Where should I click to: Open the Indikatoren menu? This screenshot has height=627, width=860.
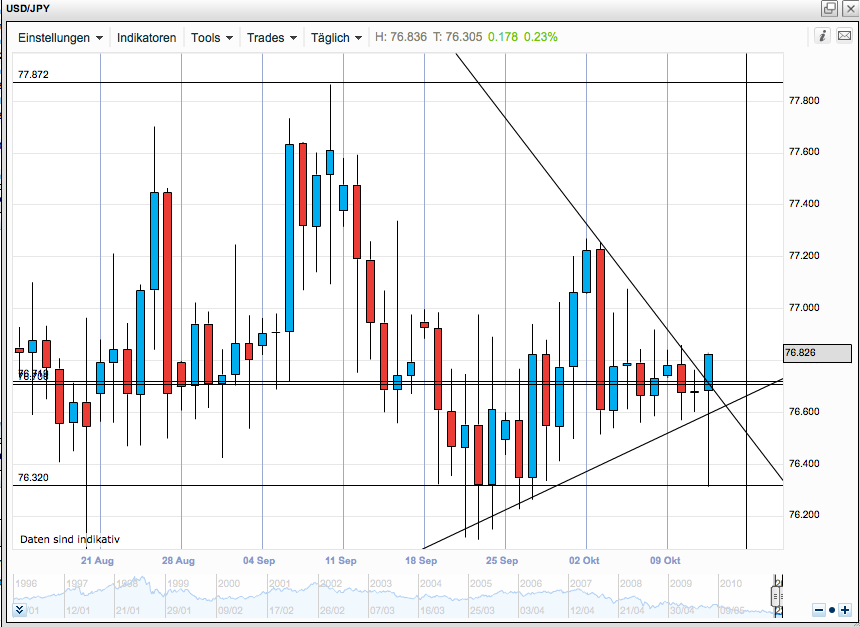click(x=147, y=38)
